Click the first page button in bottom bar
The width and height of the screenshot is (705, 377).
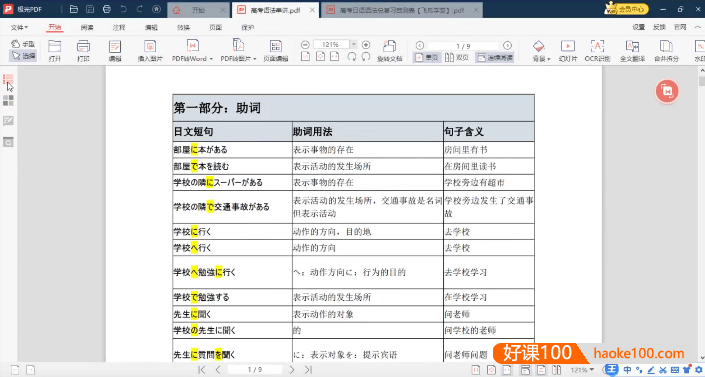click(x=201, y=370)
